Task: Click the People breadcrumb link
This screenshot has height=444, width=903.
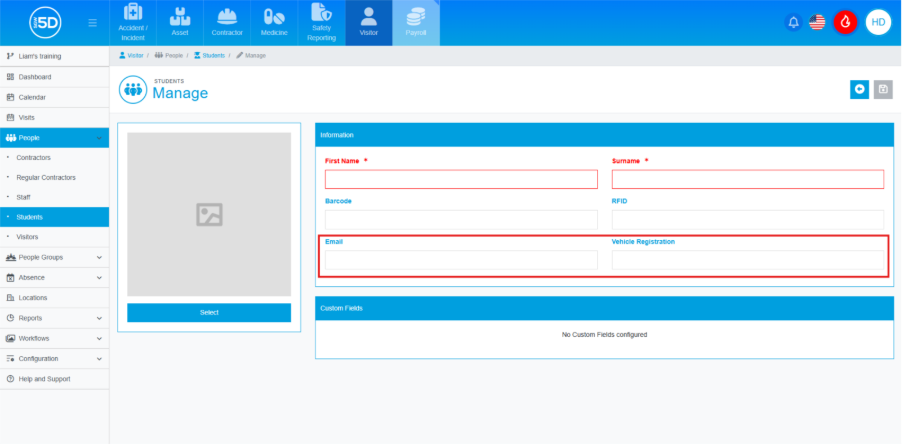Action: 170,55
